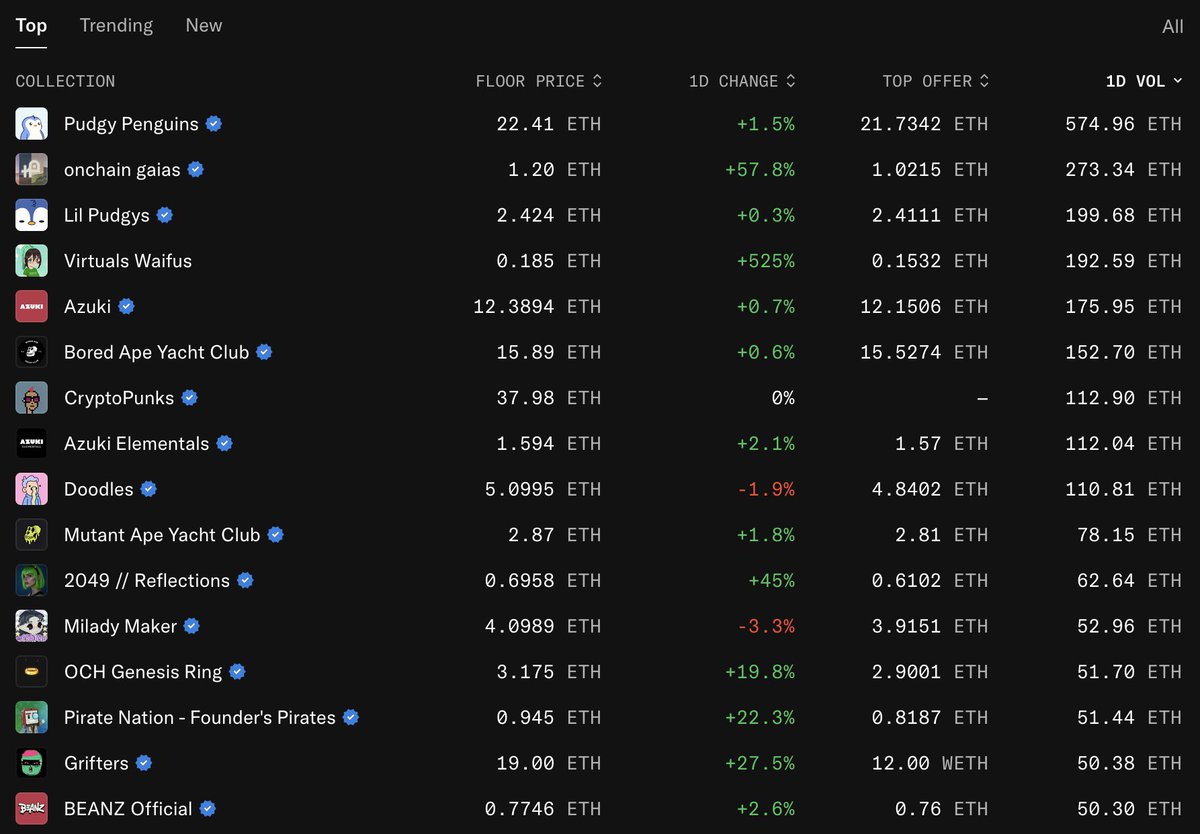The image size is (1200, 834).
Task: Sort the table by Floor Price
Action: [x=539, y=81]
